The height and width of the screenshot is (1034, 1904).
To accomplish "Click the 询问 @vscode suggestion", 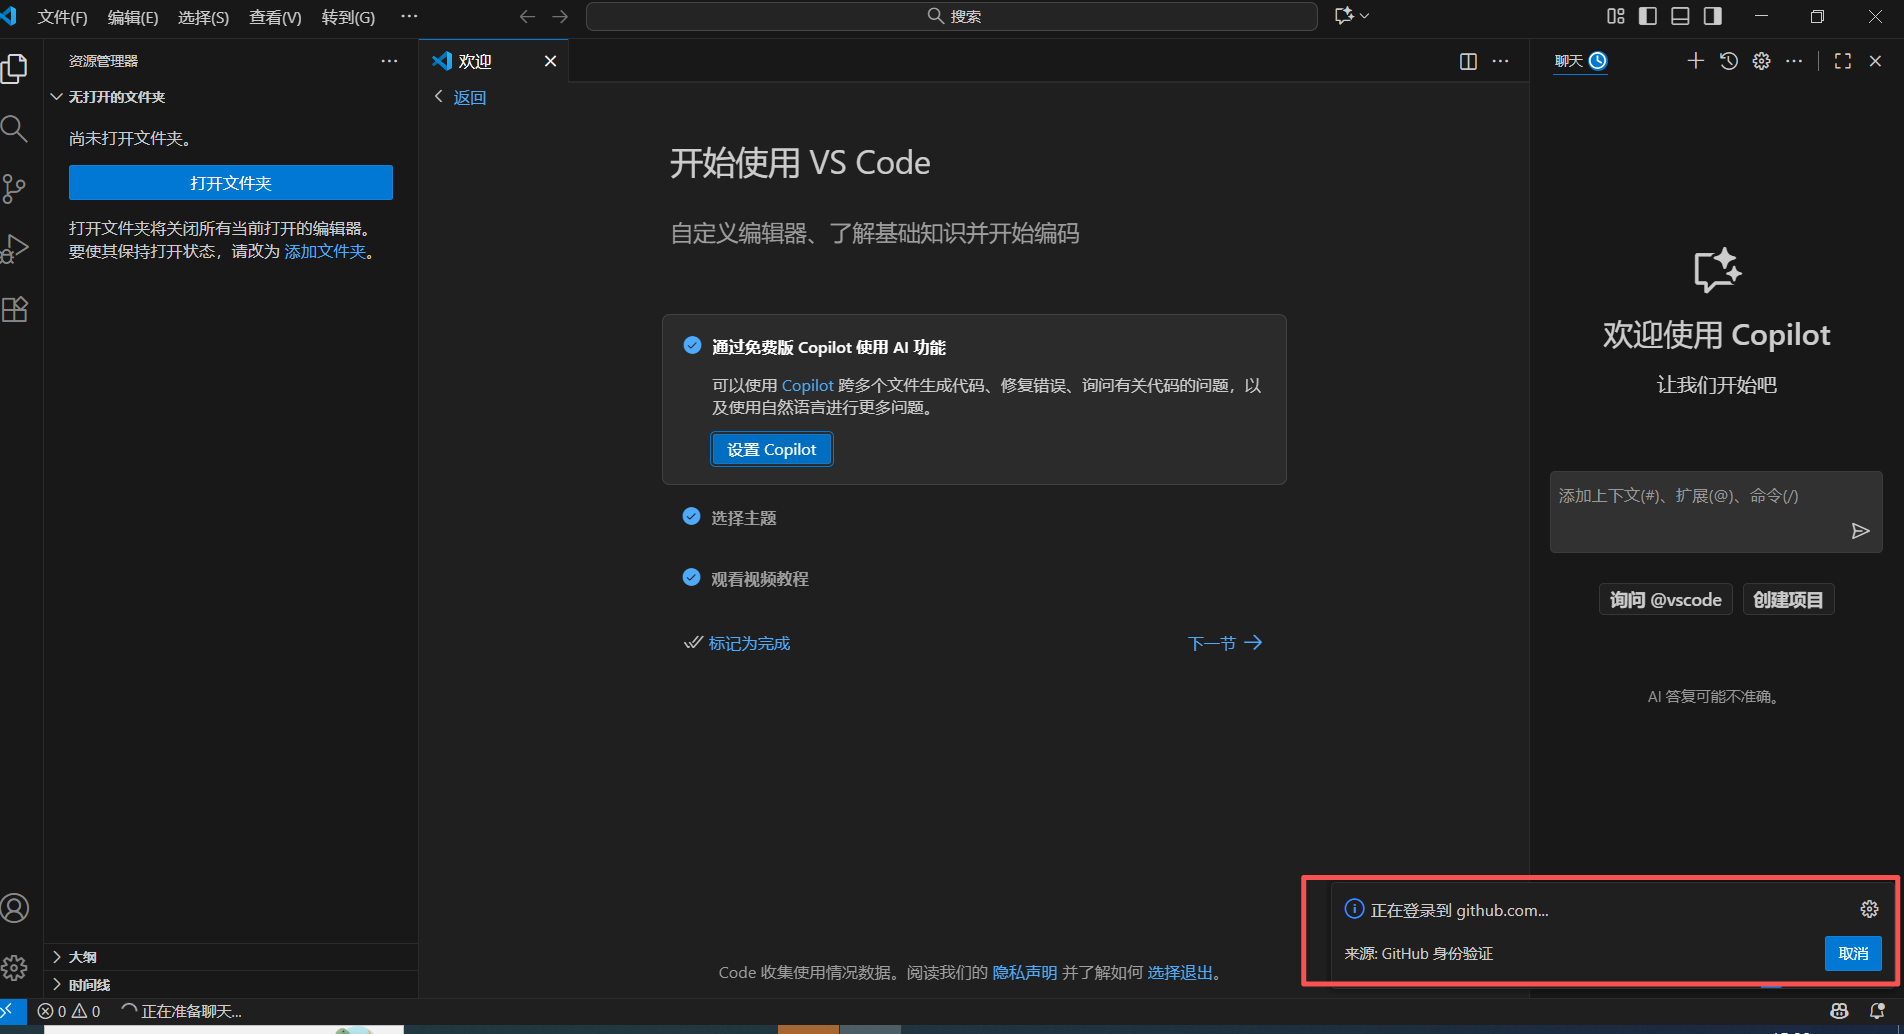I will pos(1665,599).
